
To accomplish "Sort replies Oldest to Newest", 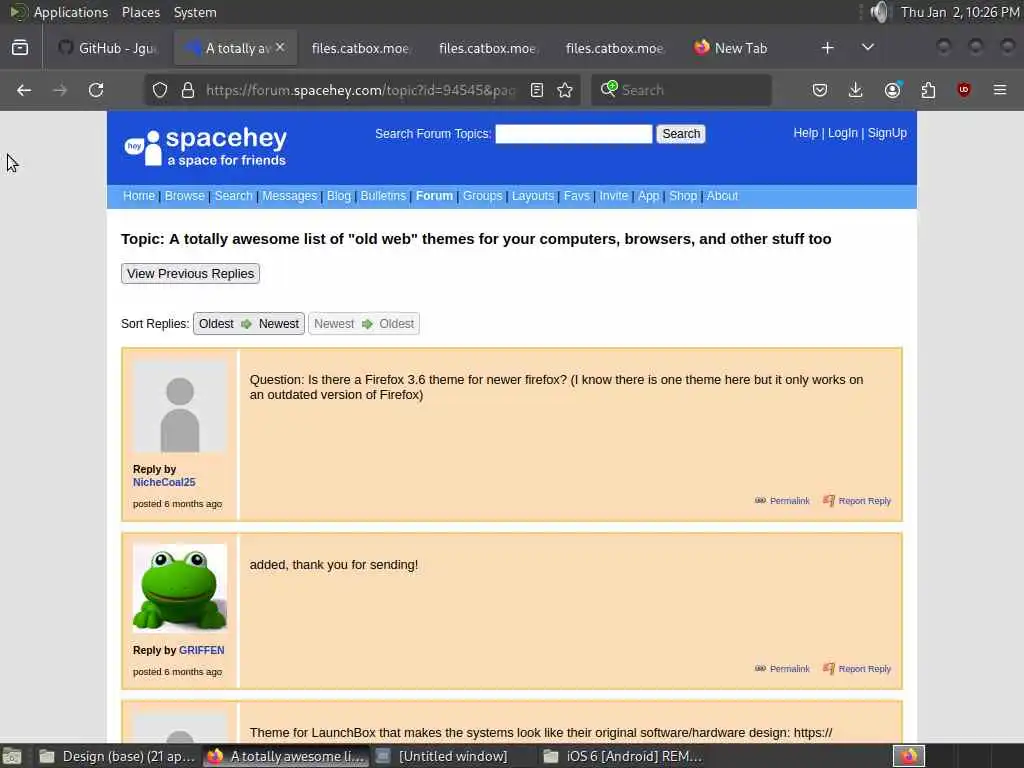I will pos(249,324).
